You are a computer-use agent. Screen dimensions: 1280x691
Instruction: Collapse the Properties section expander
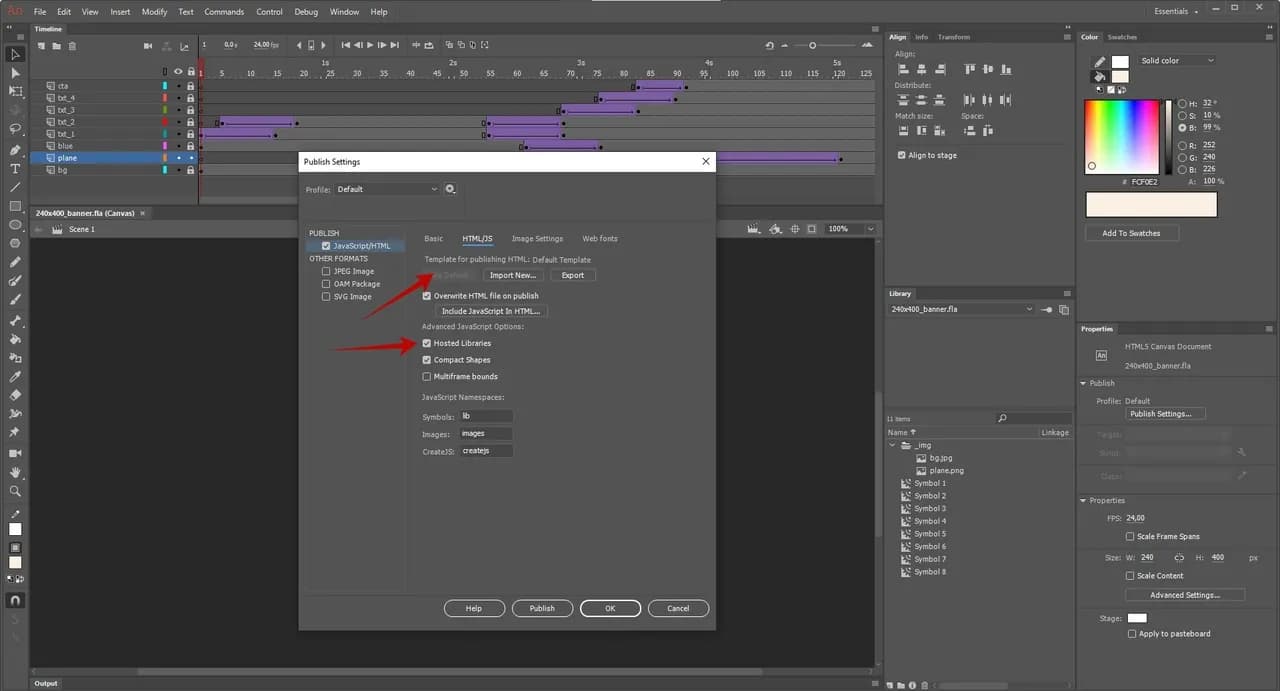coord(1085,501)
